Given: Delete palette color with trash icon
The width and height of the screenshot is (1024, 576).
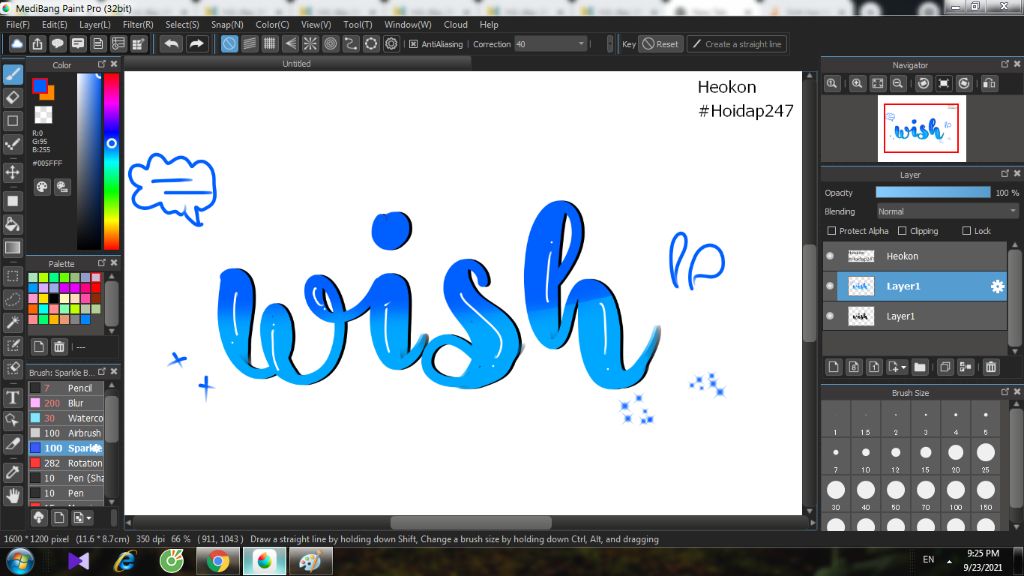Looking at the screenshot, I should tap(59, 347).
